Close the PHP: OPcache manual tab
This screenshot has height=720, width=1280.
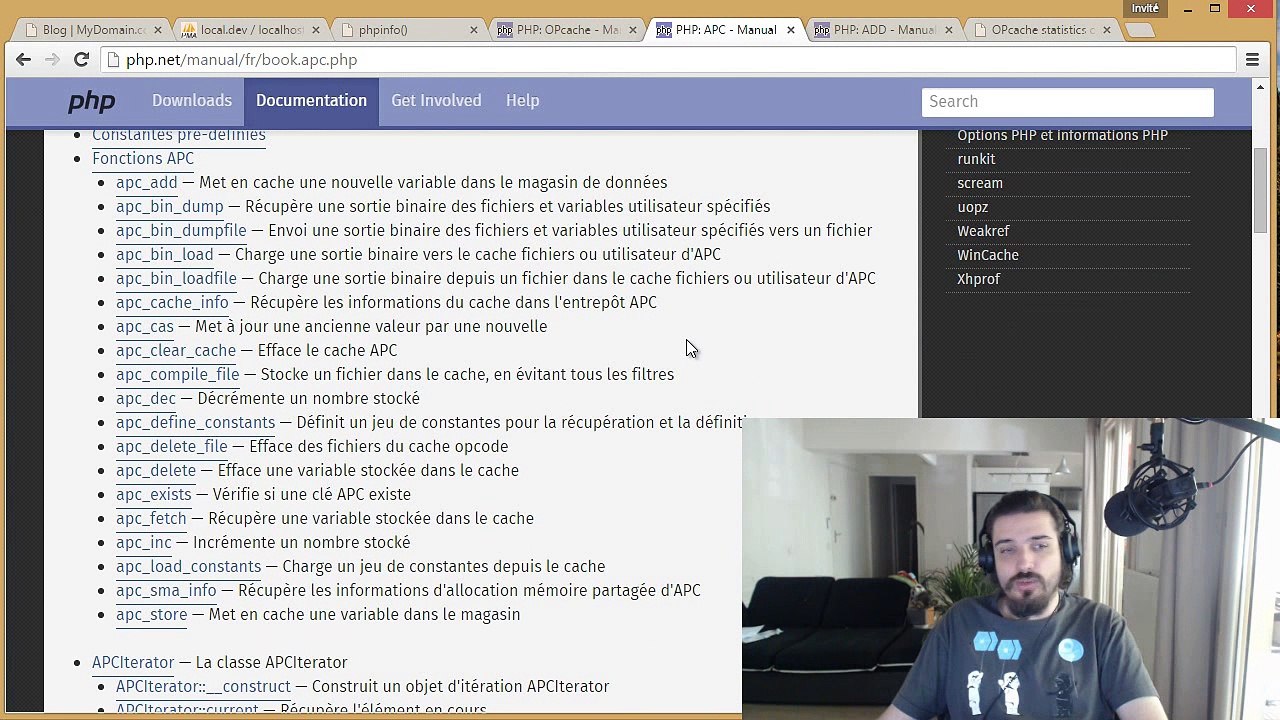[x=632, y=30]
